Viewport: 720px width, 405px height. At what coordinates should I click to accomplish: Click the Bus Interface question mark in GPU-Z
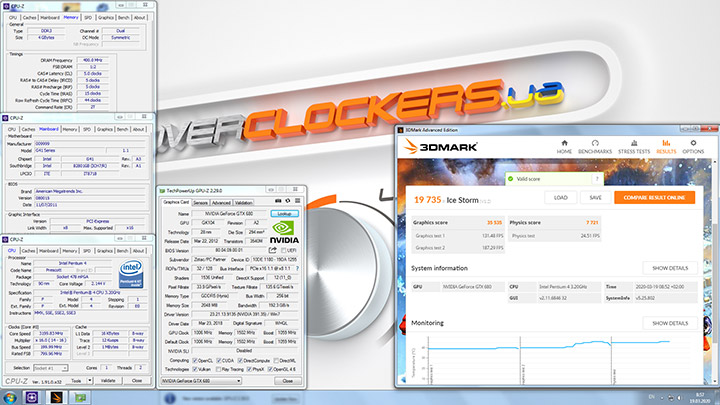click(x=297, y=268)
